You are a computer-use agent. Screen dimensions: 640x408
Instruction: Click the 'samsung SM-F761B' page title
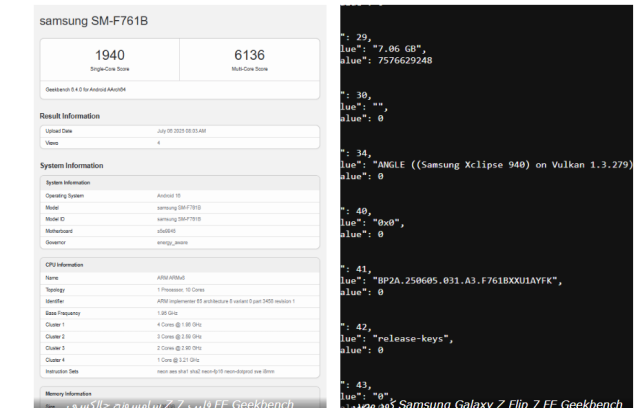[x=93, y=21]
